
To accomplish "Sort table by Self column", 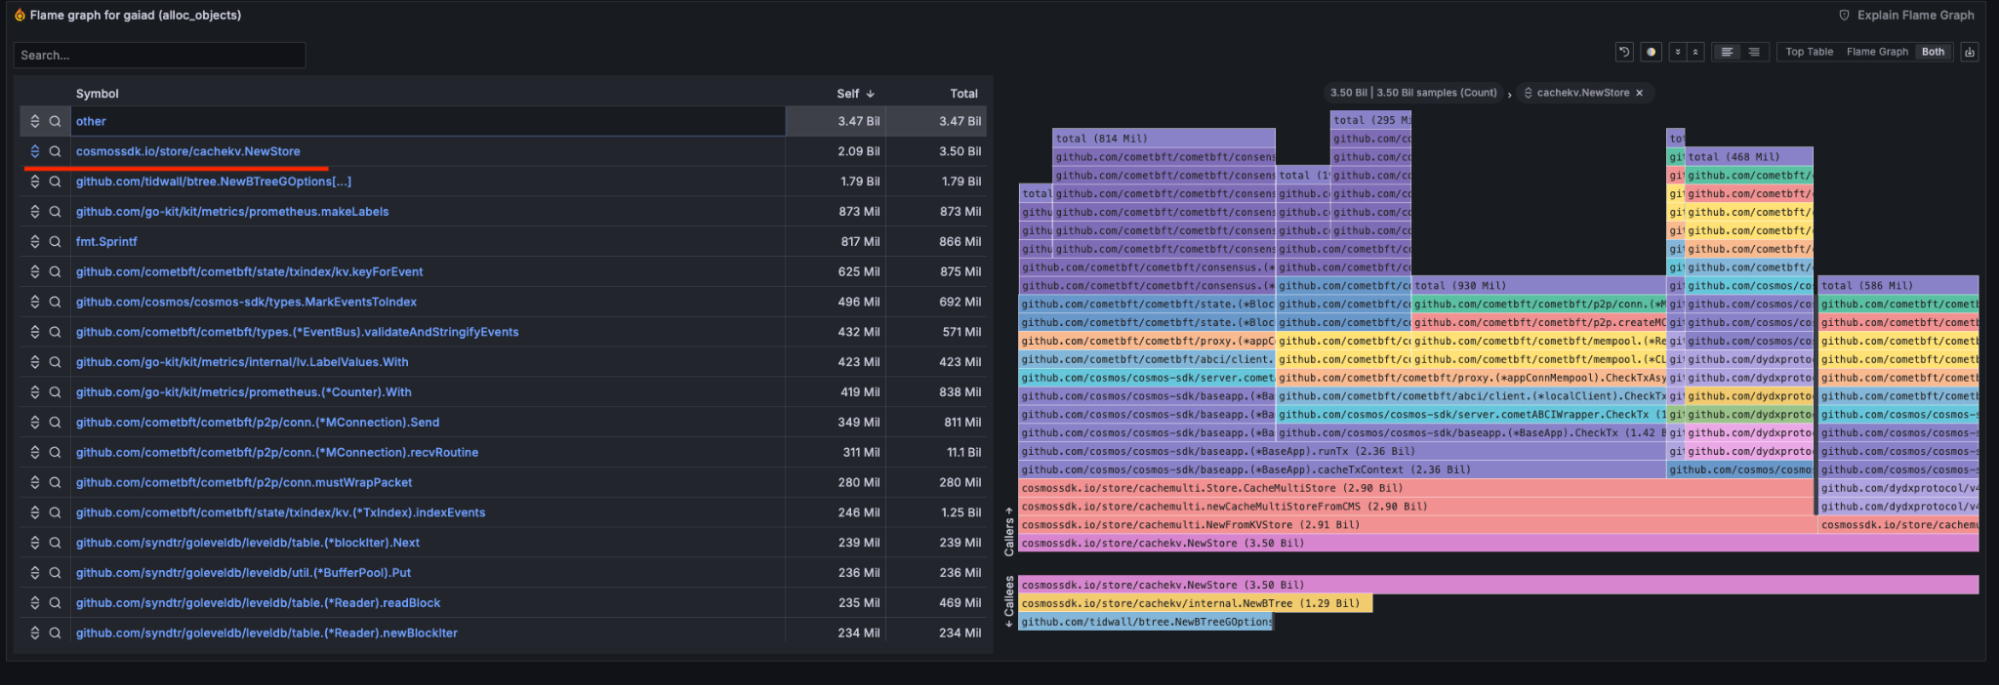I will 854,94.
